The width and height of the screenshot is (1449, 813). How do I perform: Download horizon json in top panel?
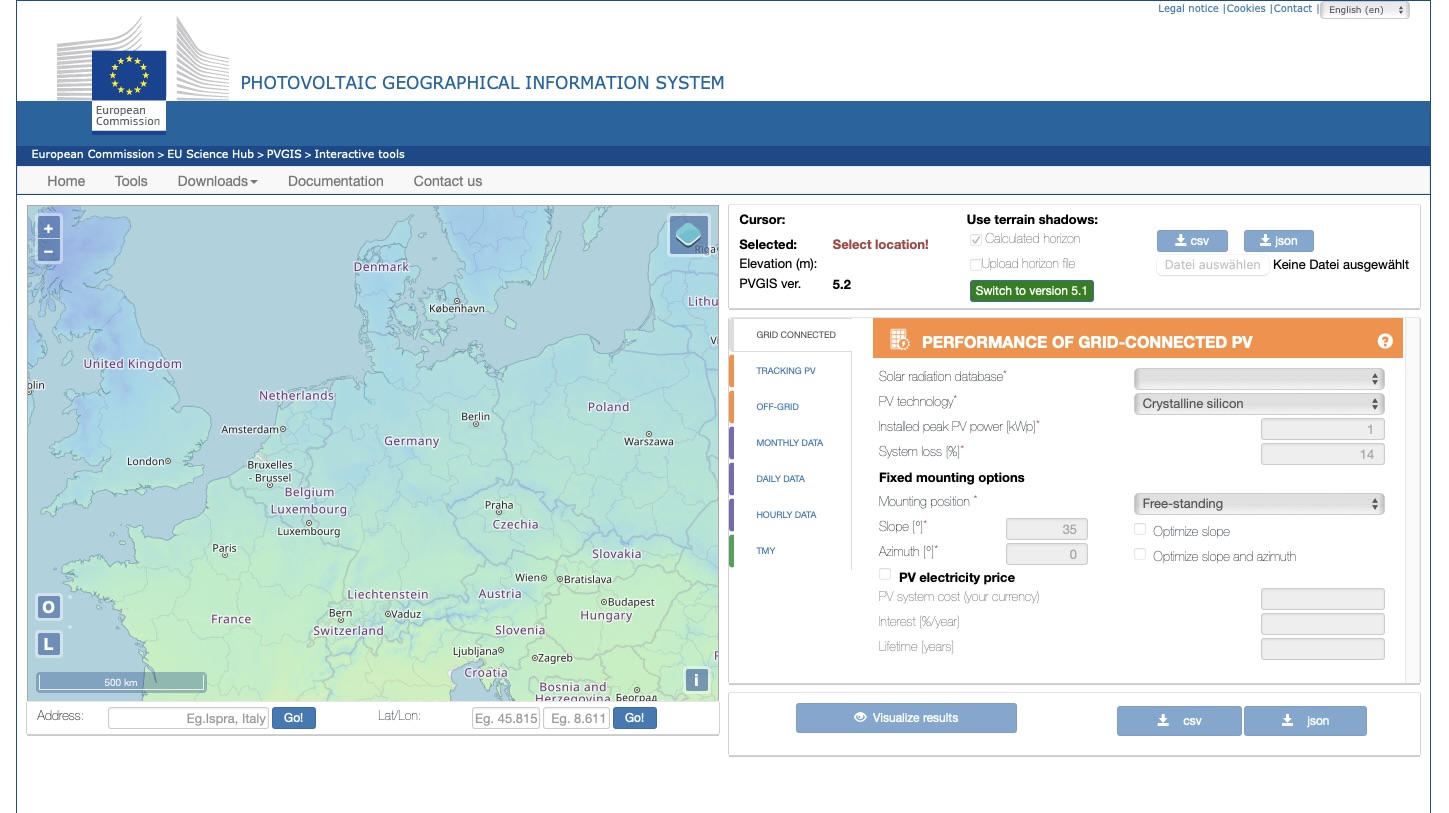pos(1279,241)
